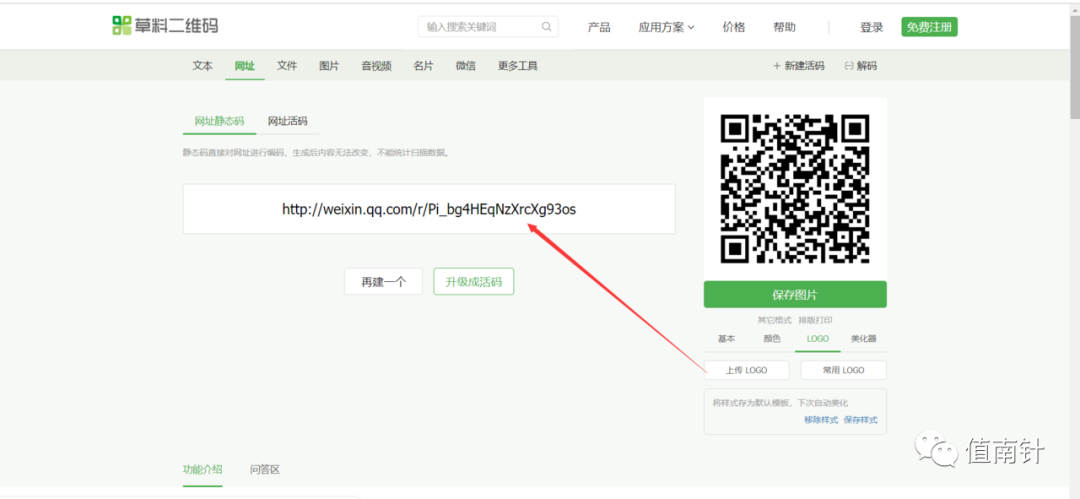The image size is (1080, 499).
Task: Click the 草料二维码 logo
Action: (x=165, y=26)
